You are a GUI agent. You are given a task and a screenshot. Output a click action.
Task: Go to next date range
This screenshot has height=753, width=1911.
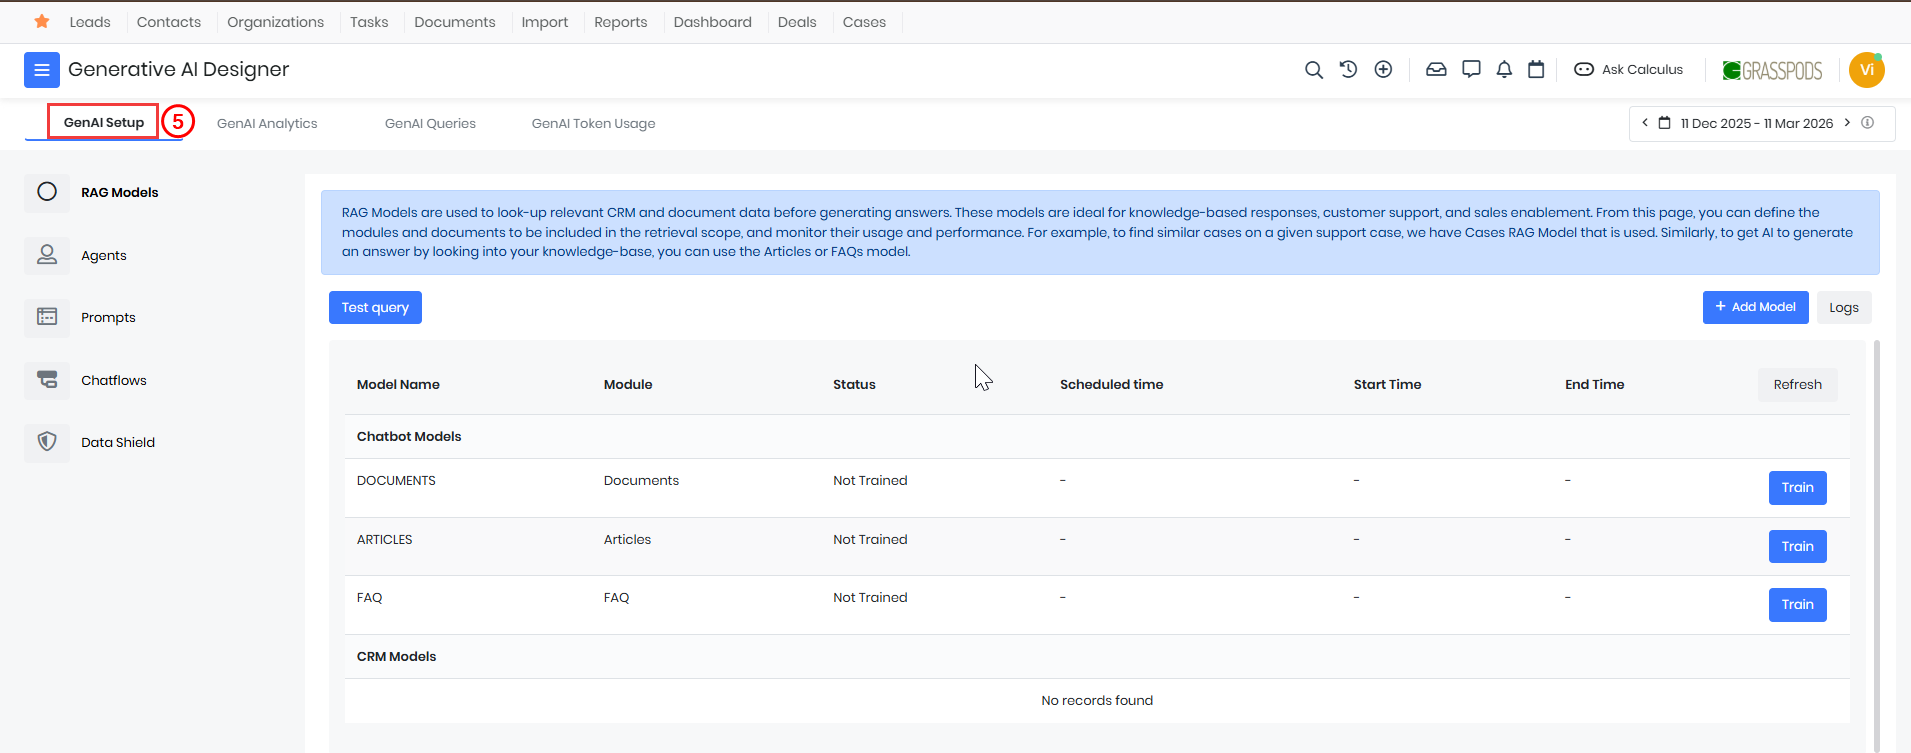click(1847, 123)
